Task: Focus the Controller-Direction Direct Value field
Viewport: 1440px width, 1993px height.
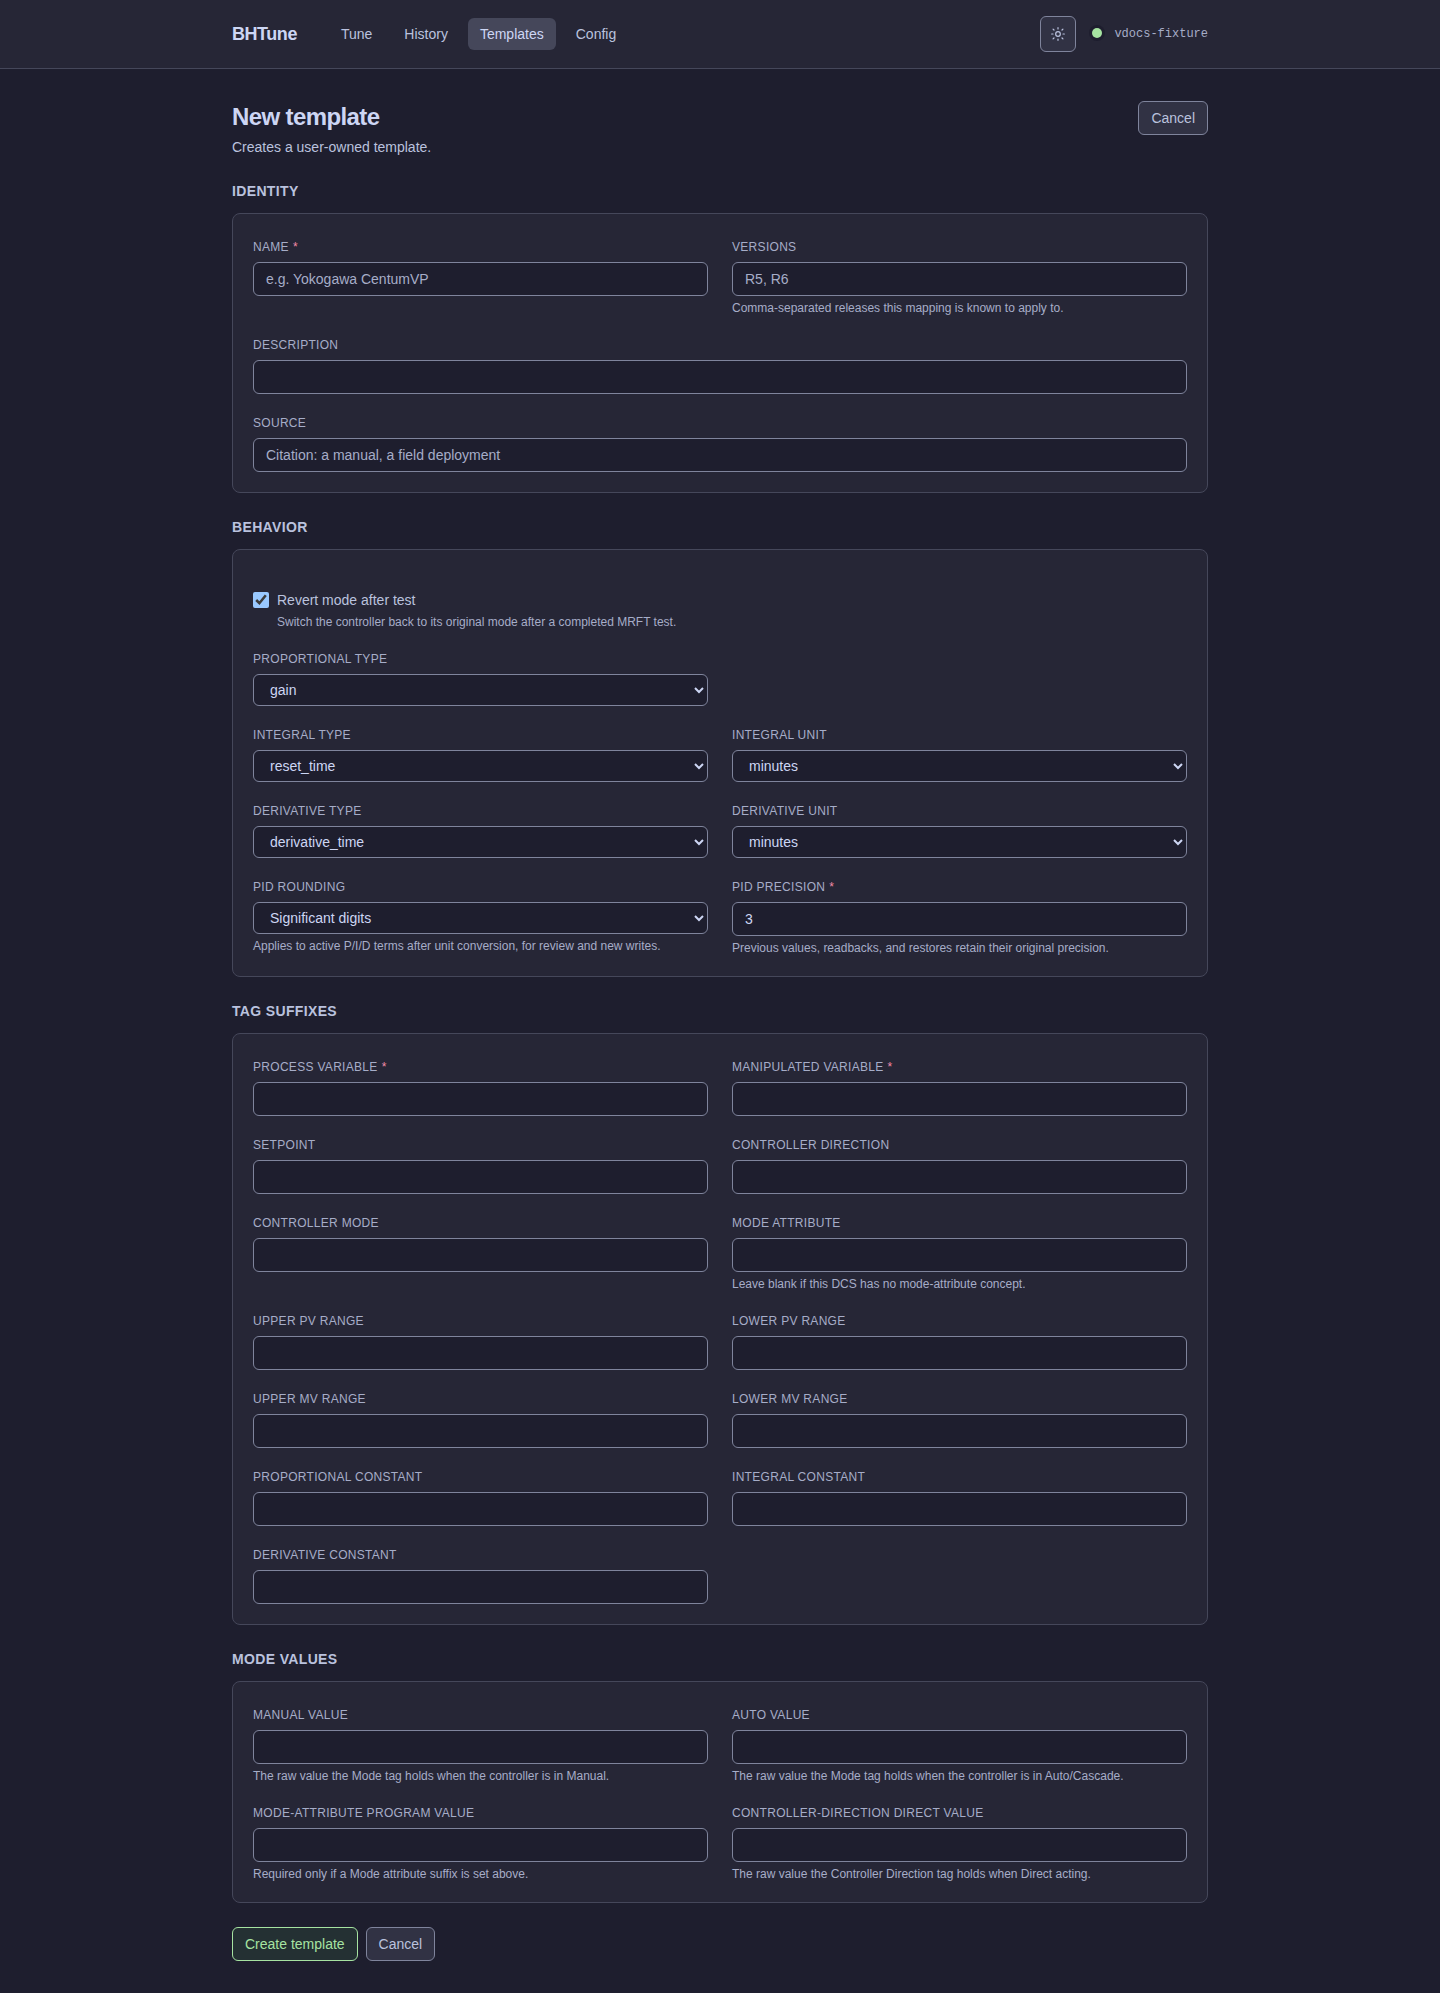Action: [959, 1845]
